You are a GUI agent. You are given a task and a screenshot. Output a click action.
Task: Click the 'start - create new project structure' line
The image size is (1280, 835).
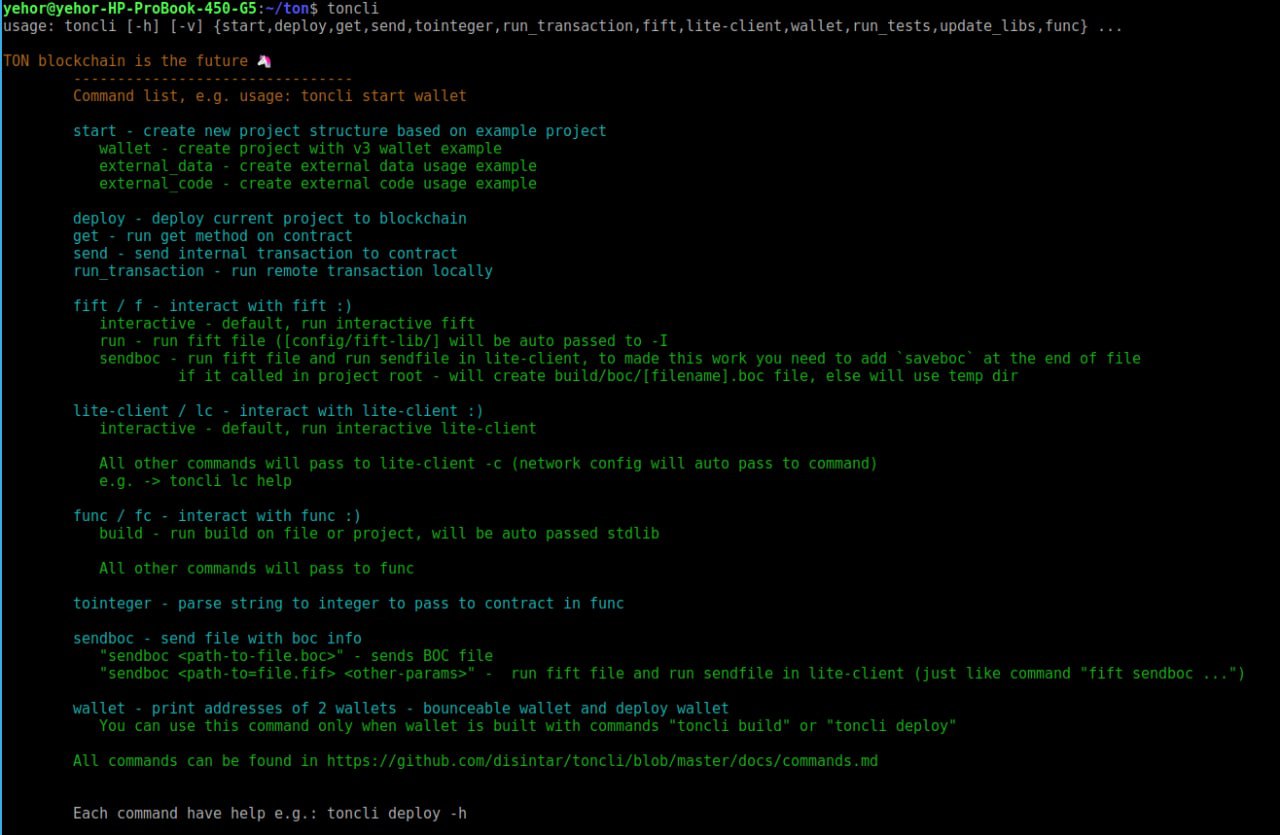point(340,131)
